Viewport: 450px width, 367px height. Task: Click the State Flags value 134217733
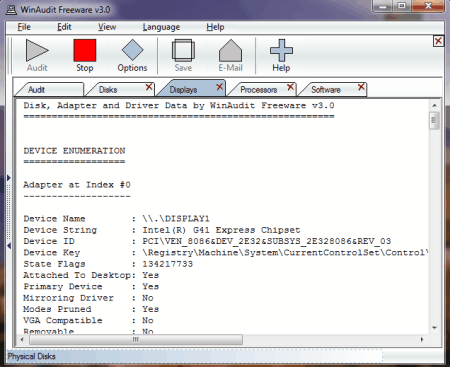[x=168, y=264]
